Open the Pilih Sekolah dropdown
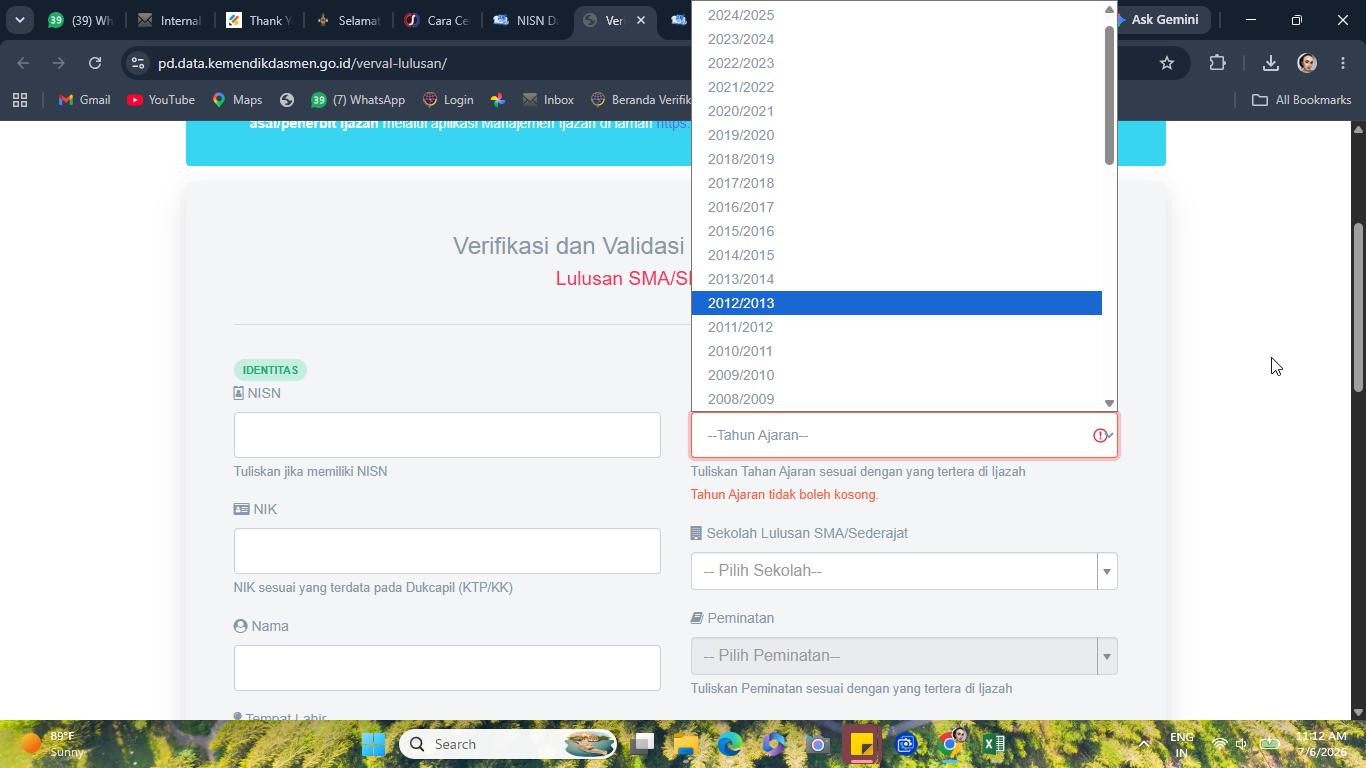Viewport: 1366px width, 768px height. (903, 571)
